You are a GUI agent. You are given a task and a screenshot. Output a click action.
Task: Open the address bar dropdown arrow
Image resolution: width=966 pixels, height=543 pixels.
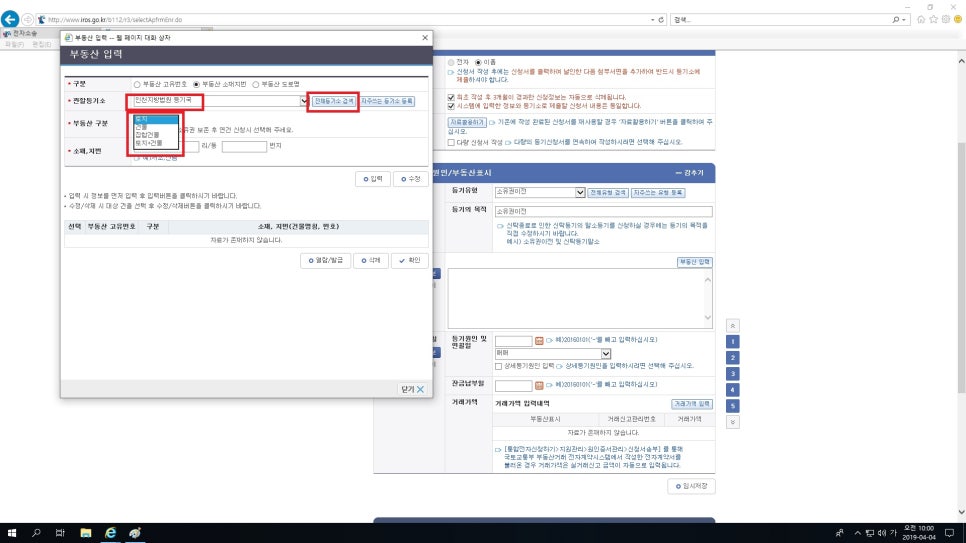652,20
